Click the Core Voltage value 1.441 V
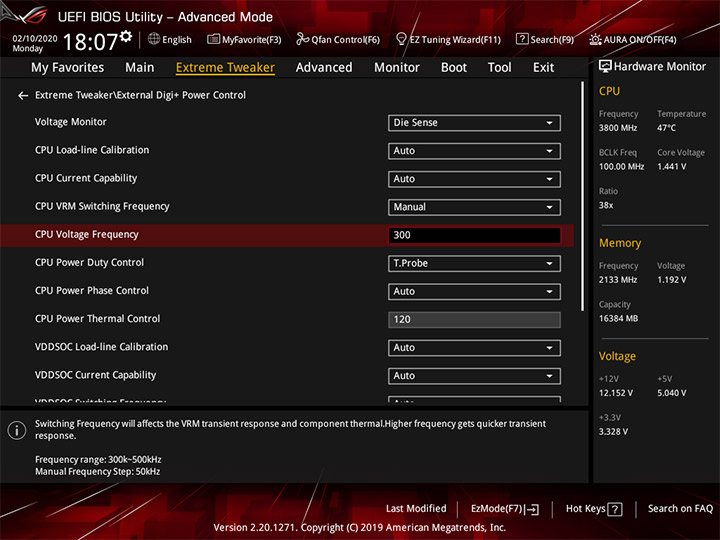Screen dimensions: 720x540 (x=672, y=167)
